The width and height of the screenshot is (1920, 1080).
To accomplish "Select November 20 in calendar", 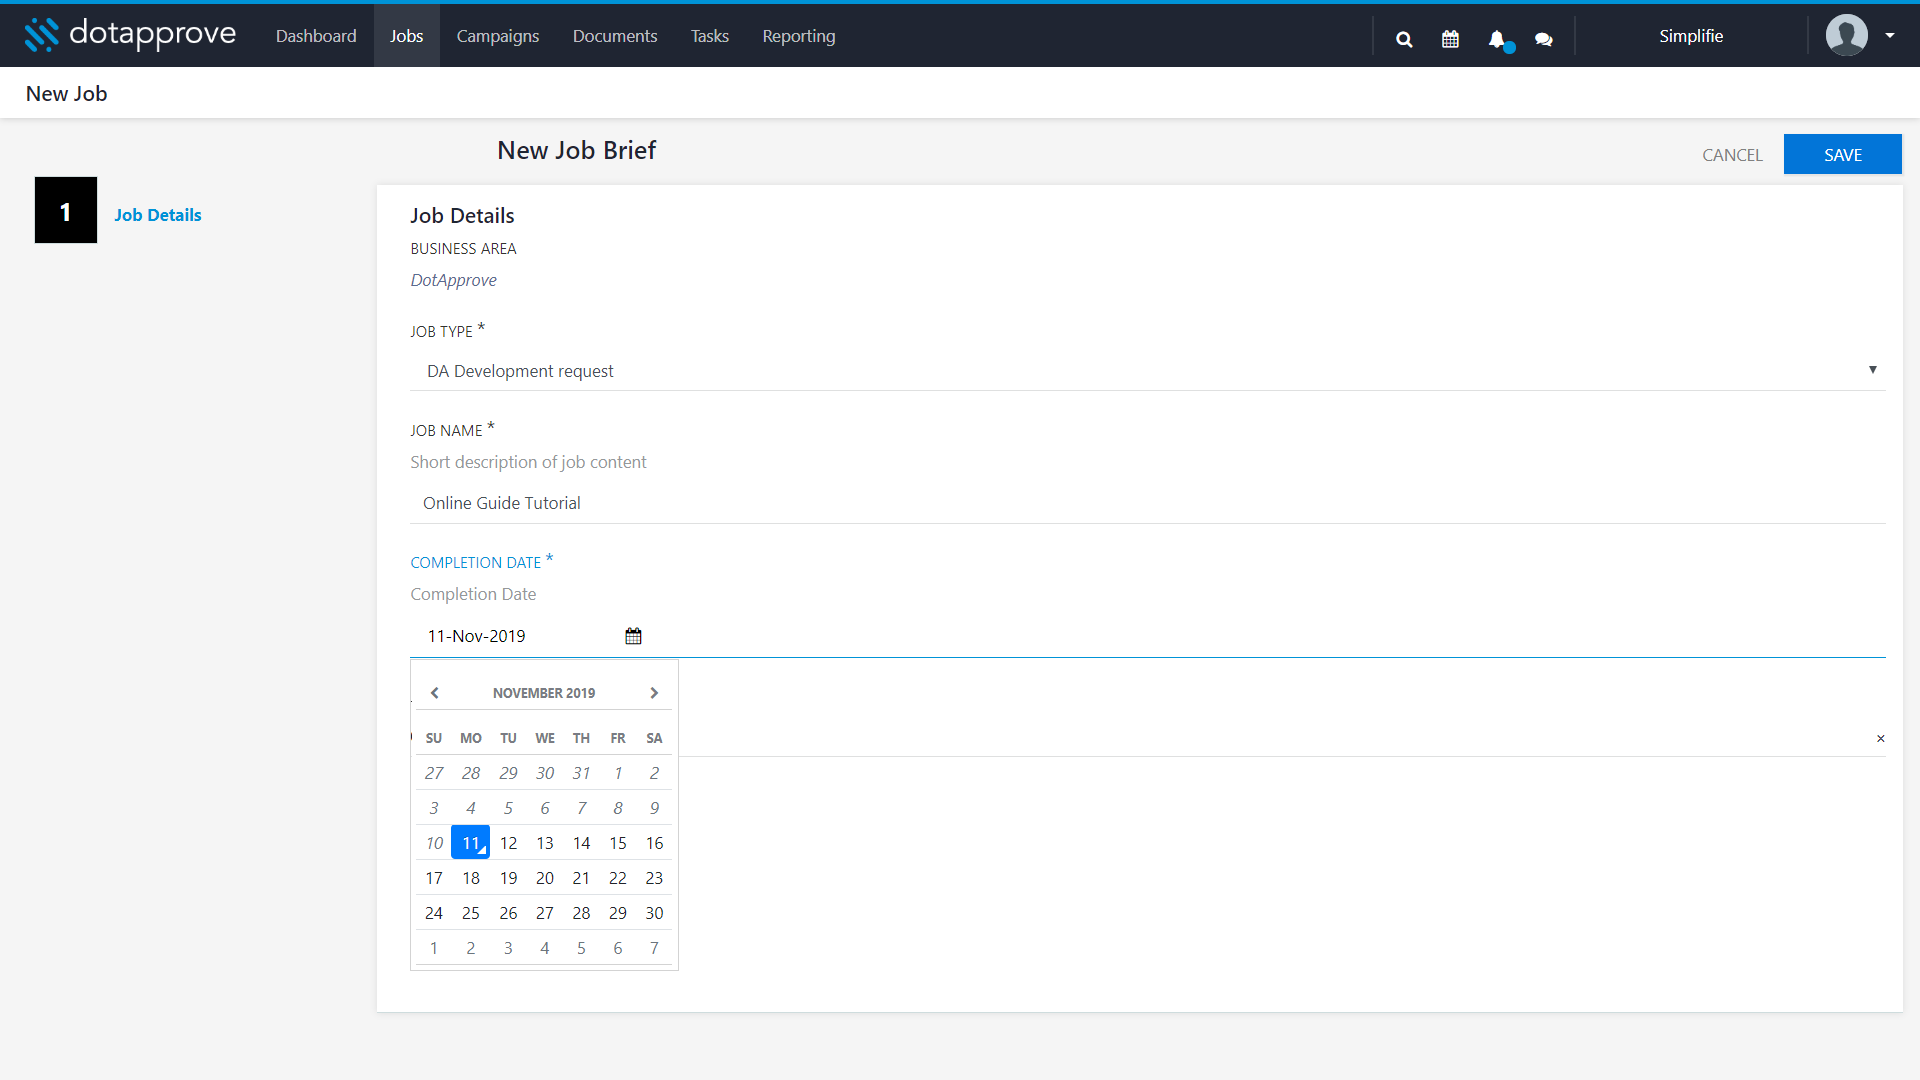I will coord(545,878).
